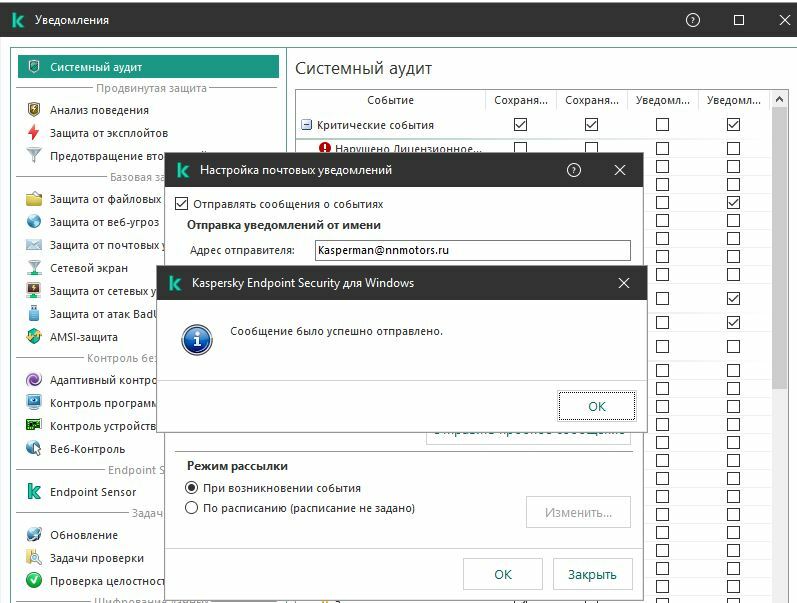The image size is (797, 603).
Task: Open Анализ поведения section
Action: coord(99,110)
